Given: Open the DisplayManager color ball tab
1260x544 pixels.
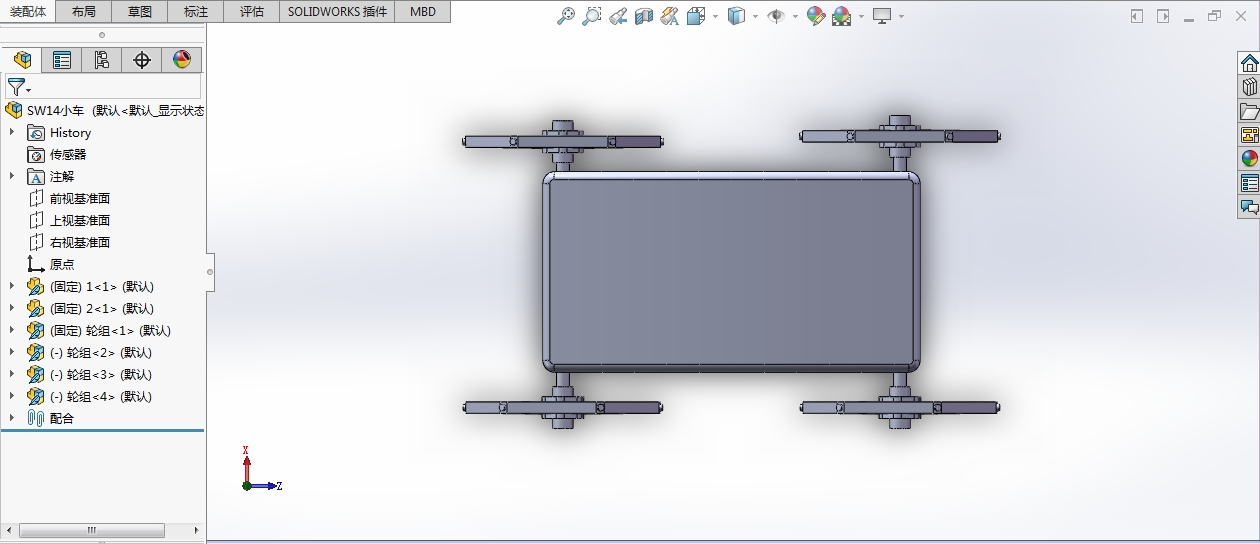Looking at the screenshot, I should pyautogui.click(x=181, y=60).
